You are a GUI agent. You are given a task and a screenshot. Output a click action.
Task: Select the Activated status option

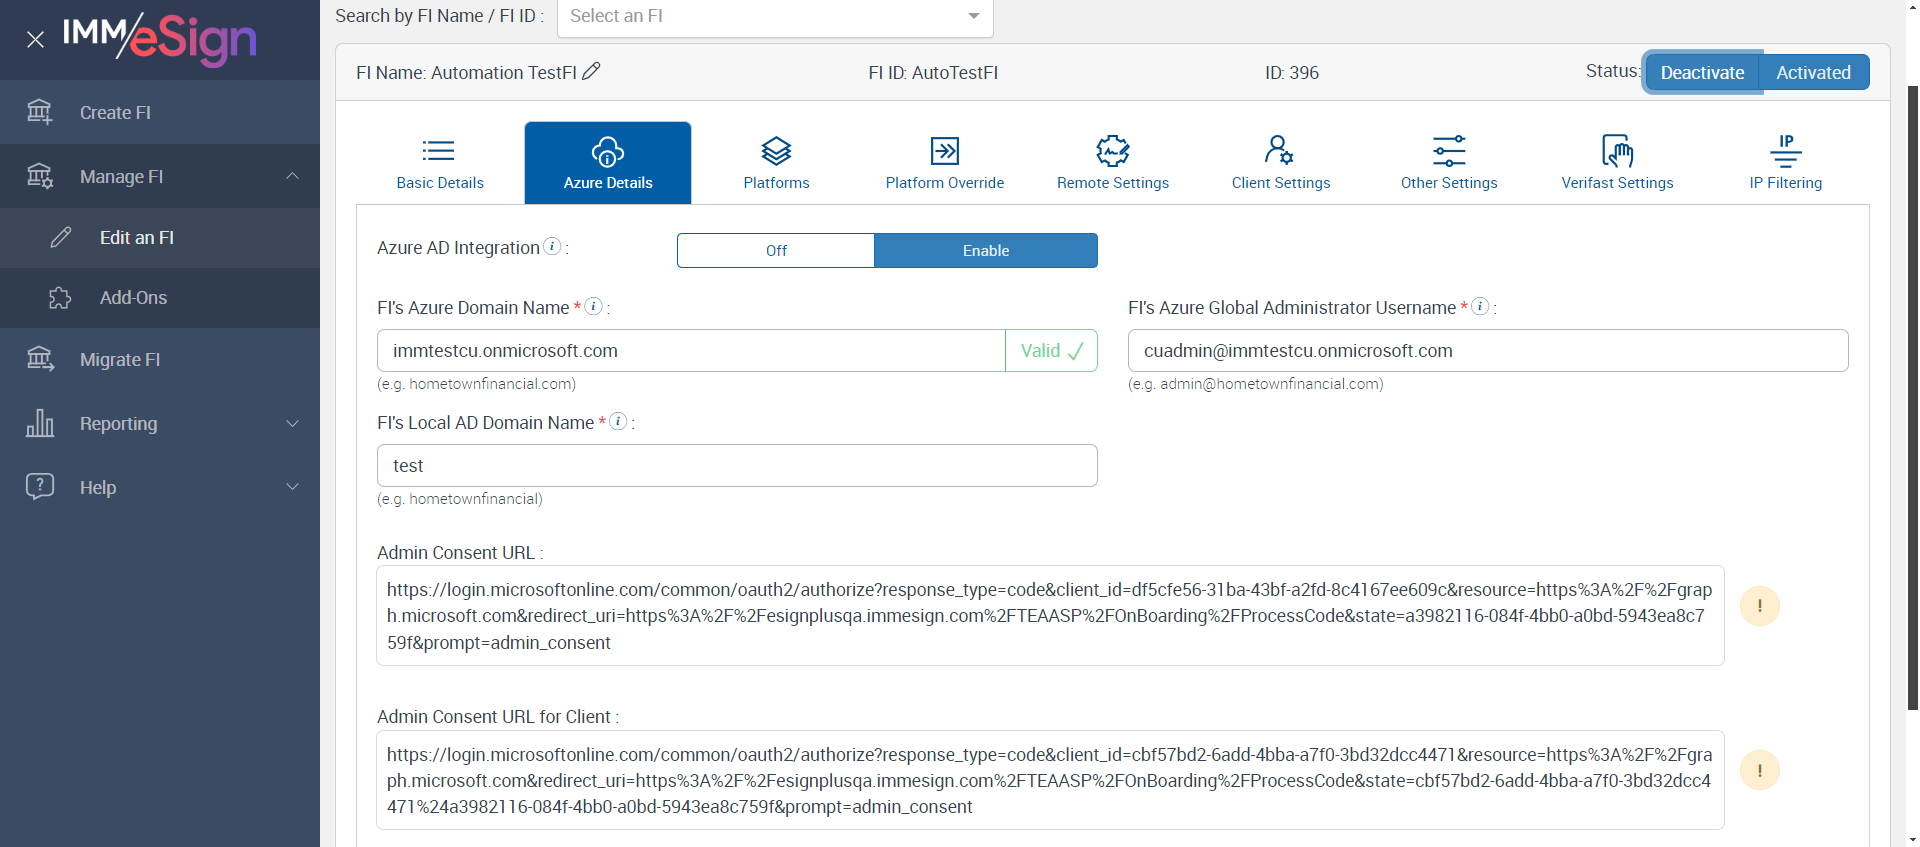[x=1814, y=72]
